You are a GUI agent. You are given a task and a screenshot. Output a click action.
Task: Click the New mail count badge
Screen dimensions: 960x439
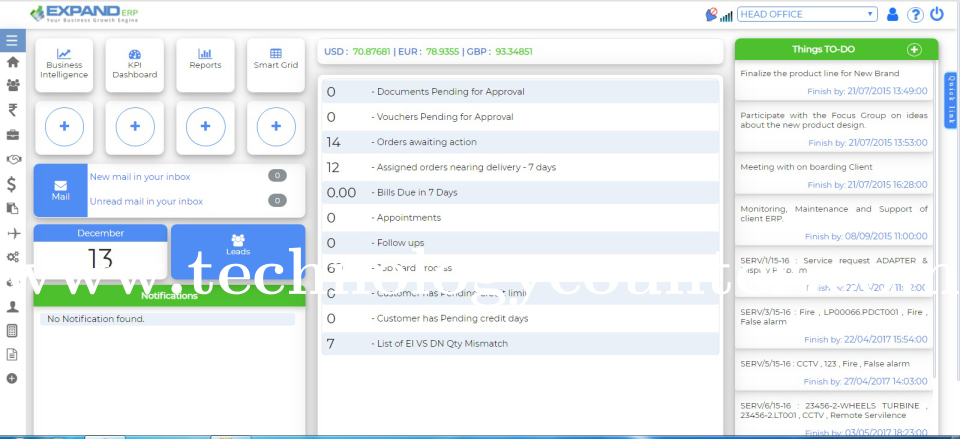[277, 176]
